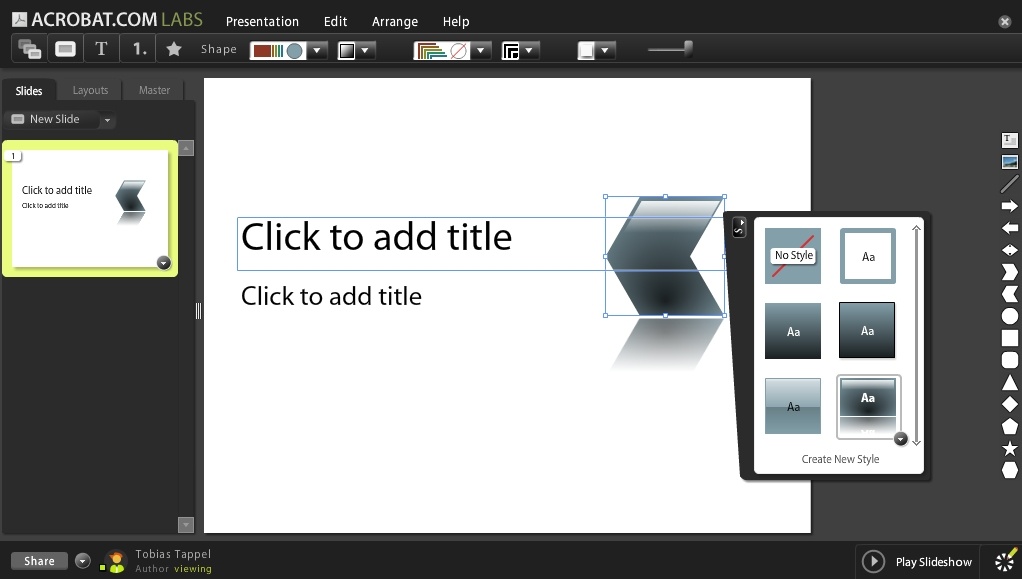
Task: Click the magic wand icon at bottom right
Action: click(1006, 561)
